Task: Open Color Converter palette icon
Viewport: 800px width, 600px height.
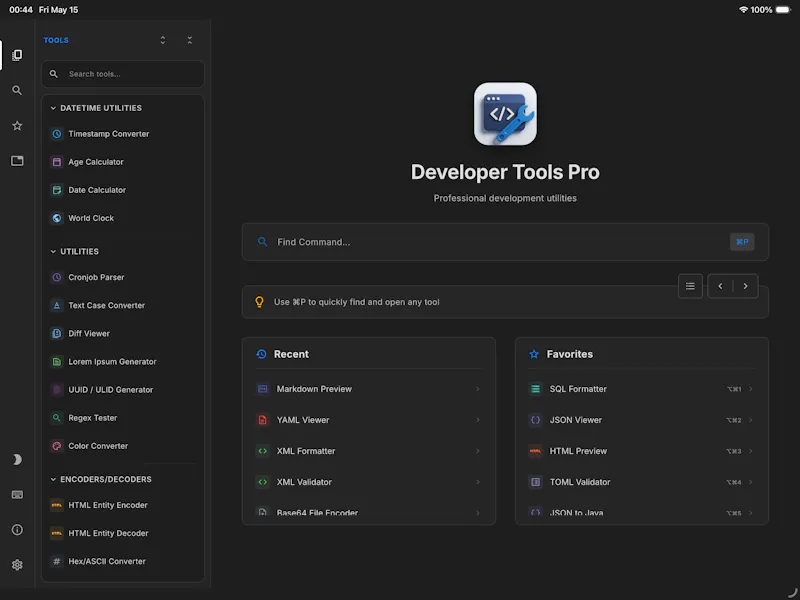Action: 57,445
